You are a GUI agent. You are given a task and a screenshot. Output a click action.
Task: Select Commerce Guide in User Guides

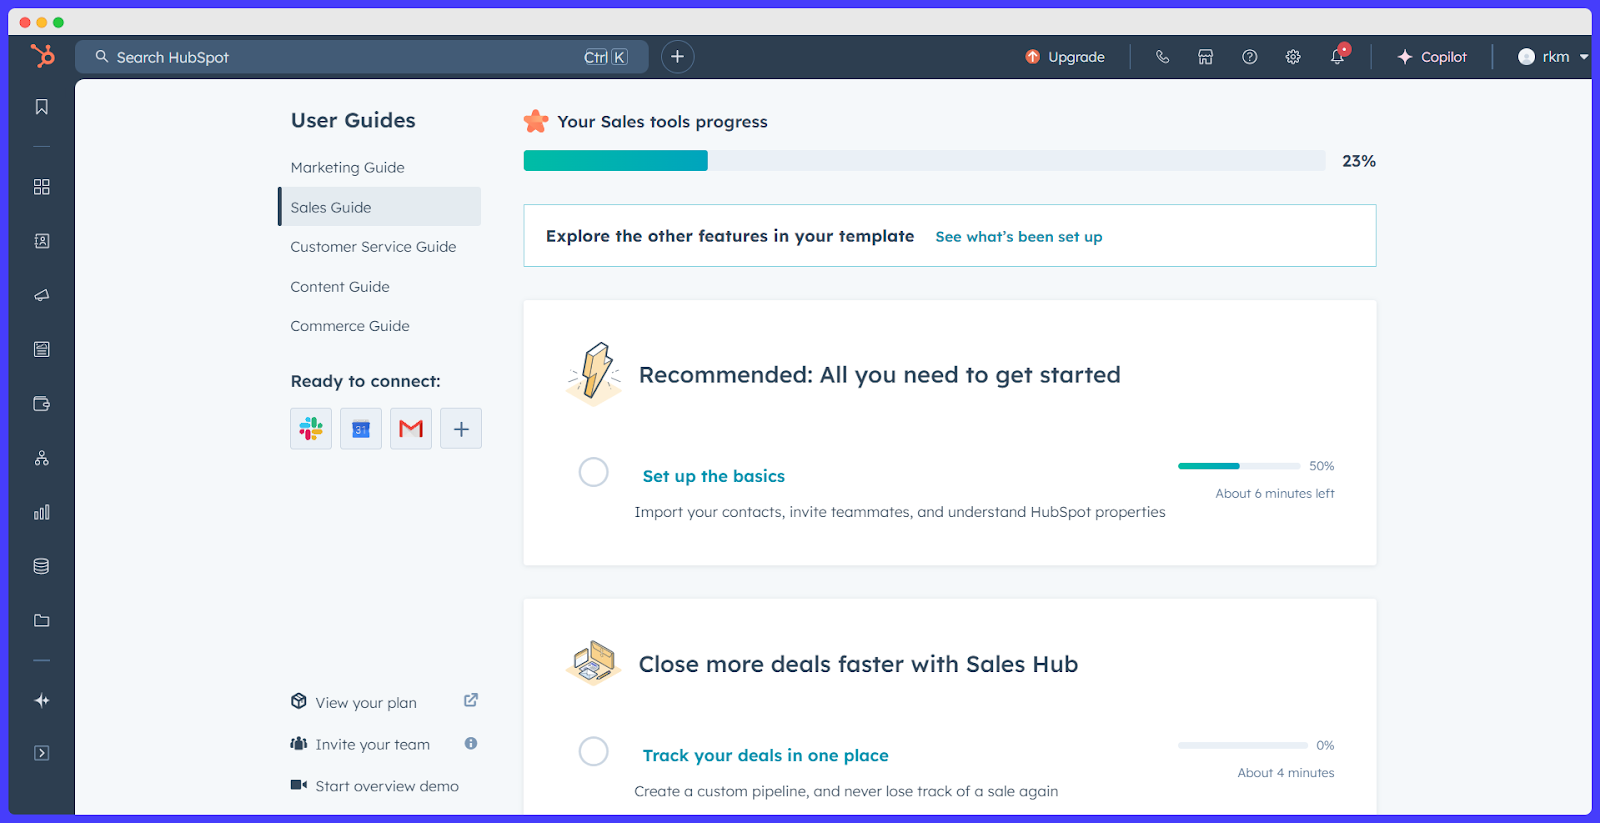(350, 326)
